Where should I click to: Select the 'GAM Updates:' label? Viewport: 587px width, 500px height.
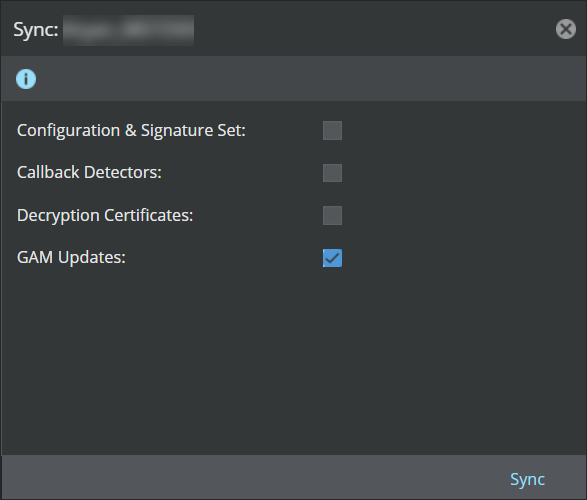point(71,257)
